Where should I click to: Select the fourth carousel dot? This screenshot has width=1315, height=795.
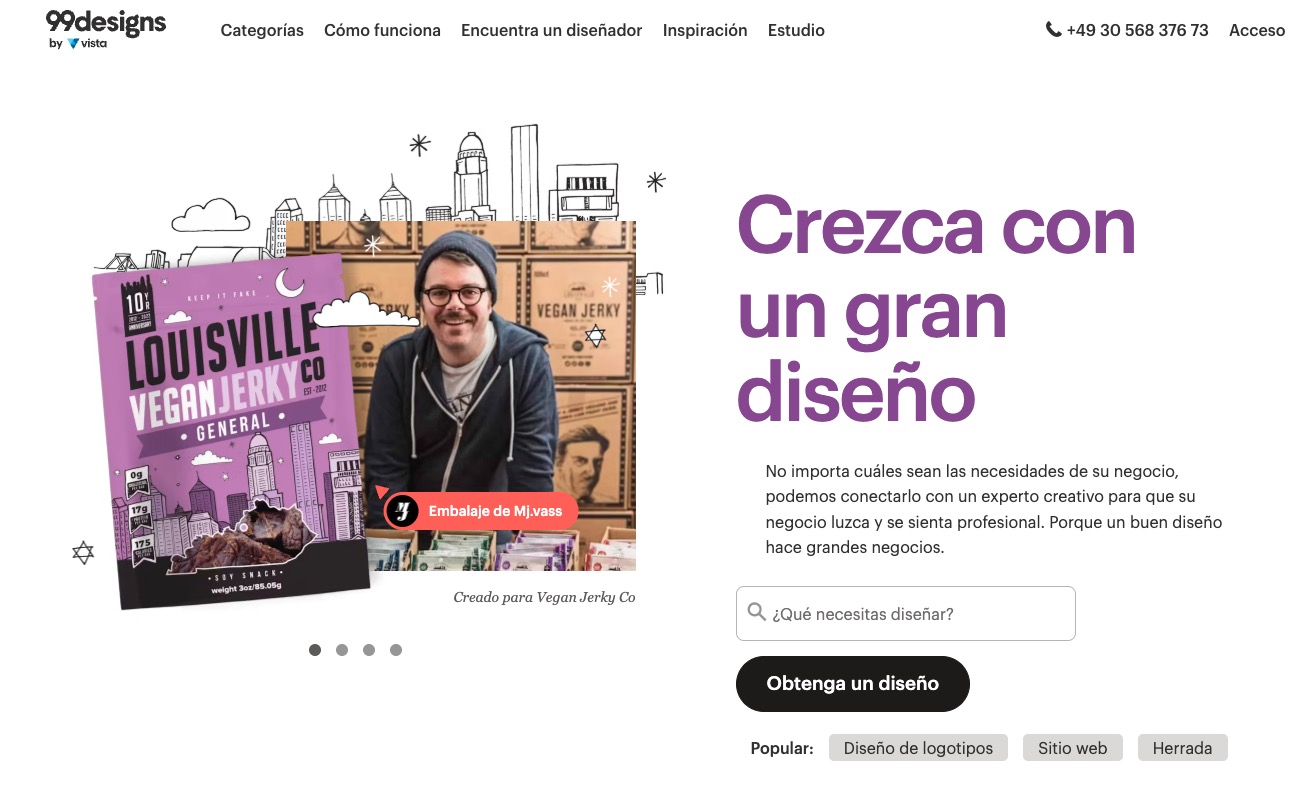(396, 650)
